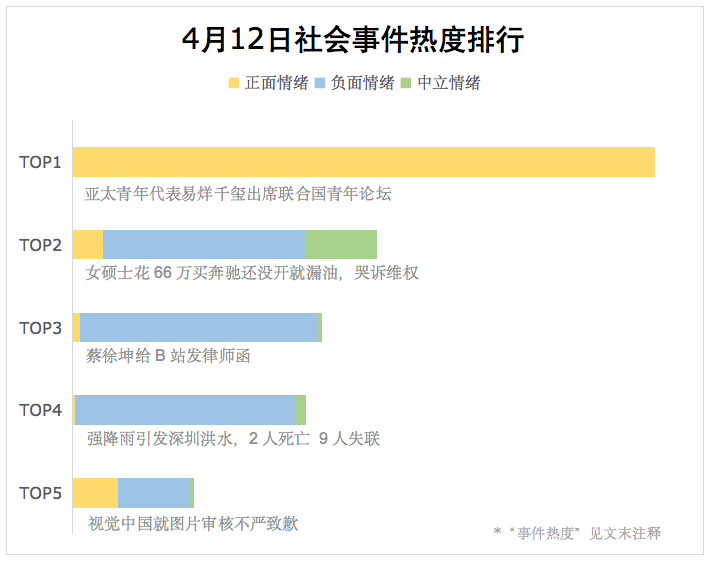The image size is (711, 562).
Task: Click the TOP3 blue bar segment
Action: [200, 327]
